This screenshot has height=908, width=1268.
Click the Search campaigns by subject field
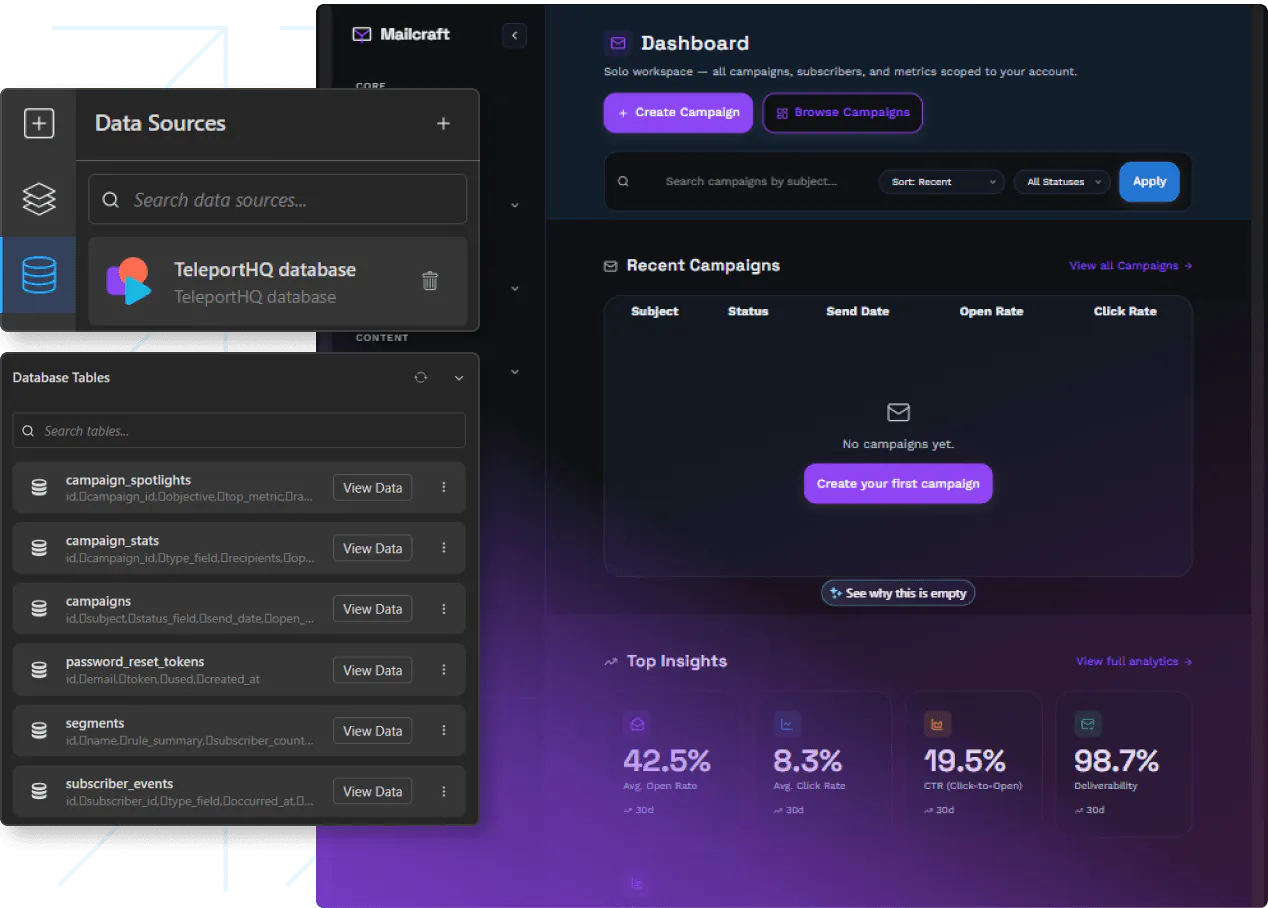[x=751, y=182]
